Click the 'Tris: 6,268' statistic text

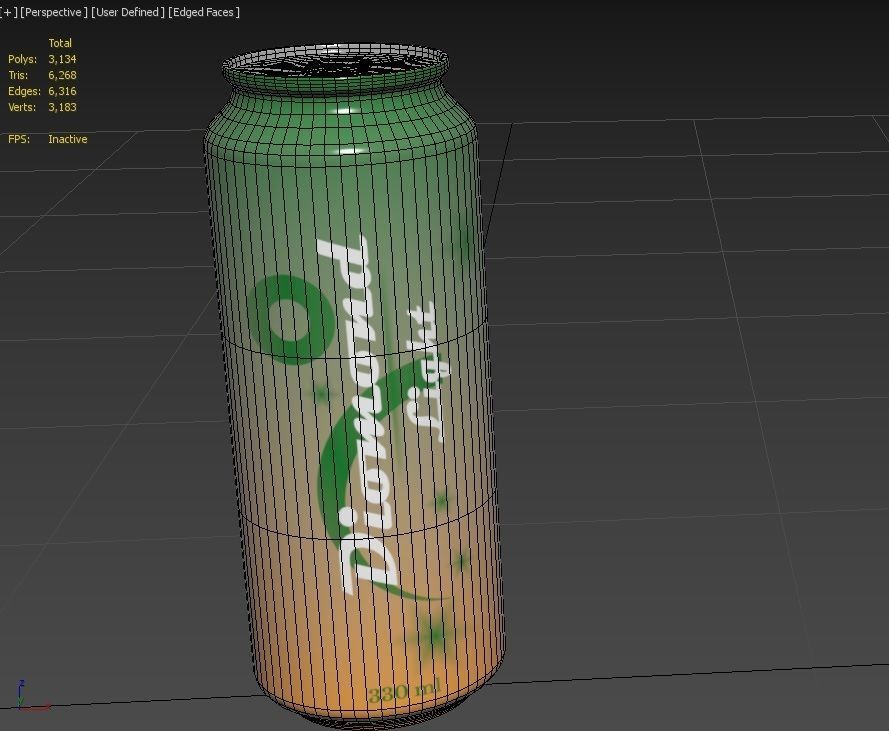(x=42, y=75)
